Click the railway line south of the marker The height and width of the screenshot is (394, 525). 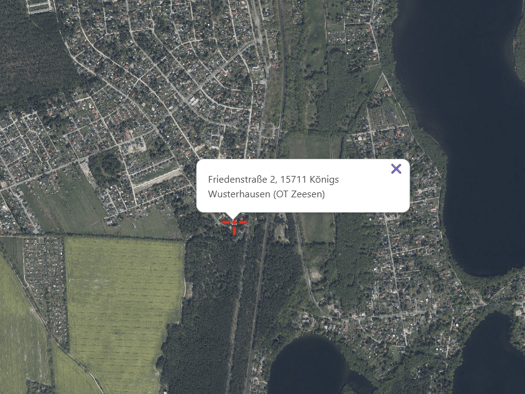(256, 301)
